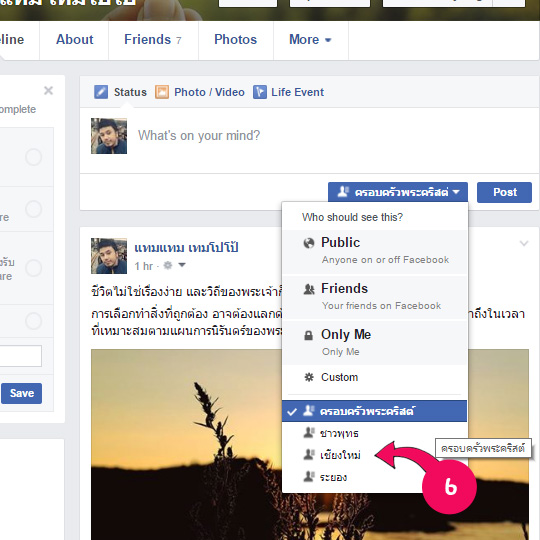Click the Friends people icon in audience menu
This screenshot has width=540, height=540.
pyautogui.click(x=309, y=289)
